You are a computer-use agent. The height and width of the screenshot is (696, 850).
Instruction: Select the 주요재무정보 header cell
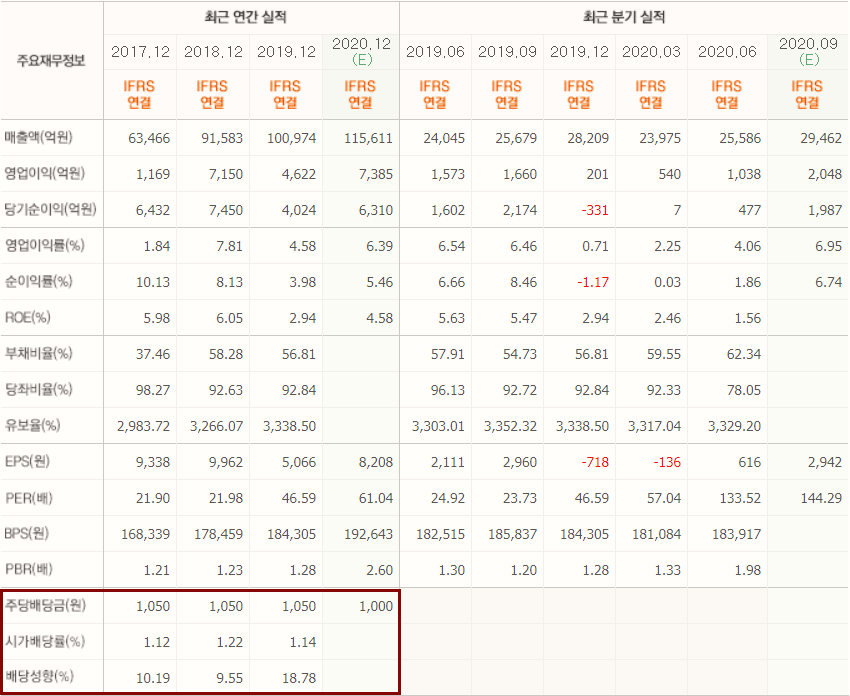[51, 60]
